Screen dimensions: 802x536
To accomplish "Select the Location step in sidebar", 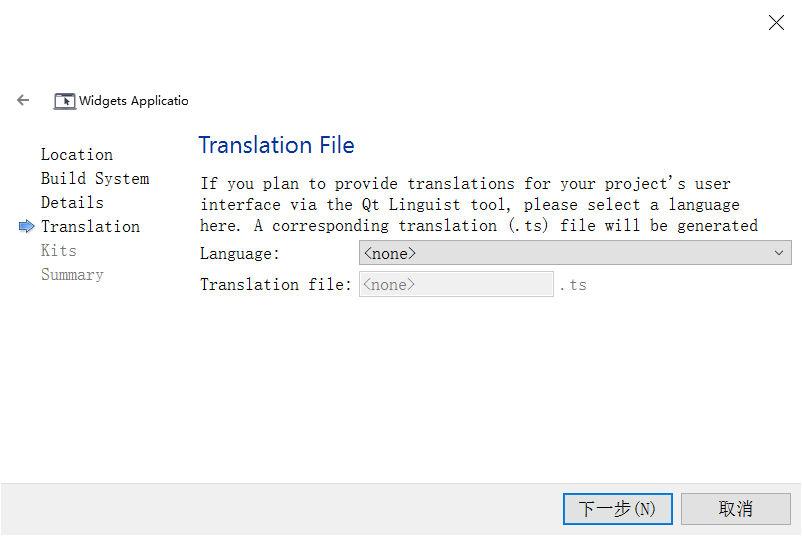I will (77, 154).
